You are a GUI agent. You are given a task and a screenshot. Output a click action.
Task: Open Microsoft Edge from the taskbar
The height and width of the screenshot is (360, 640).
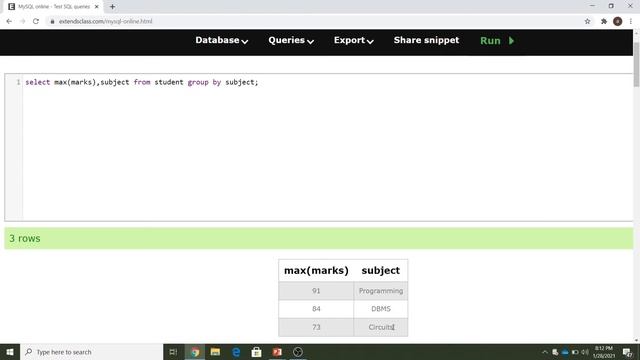(x=236, y=352)
